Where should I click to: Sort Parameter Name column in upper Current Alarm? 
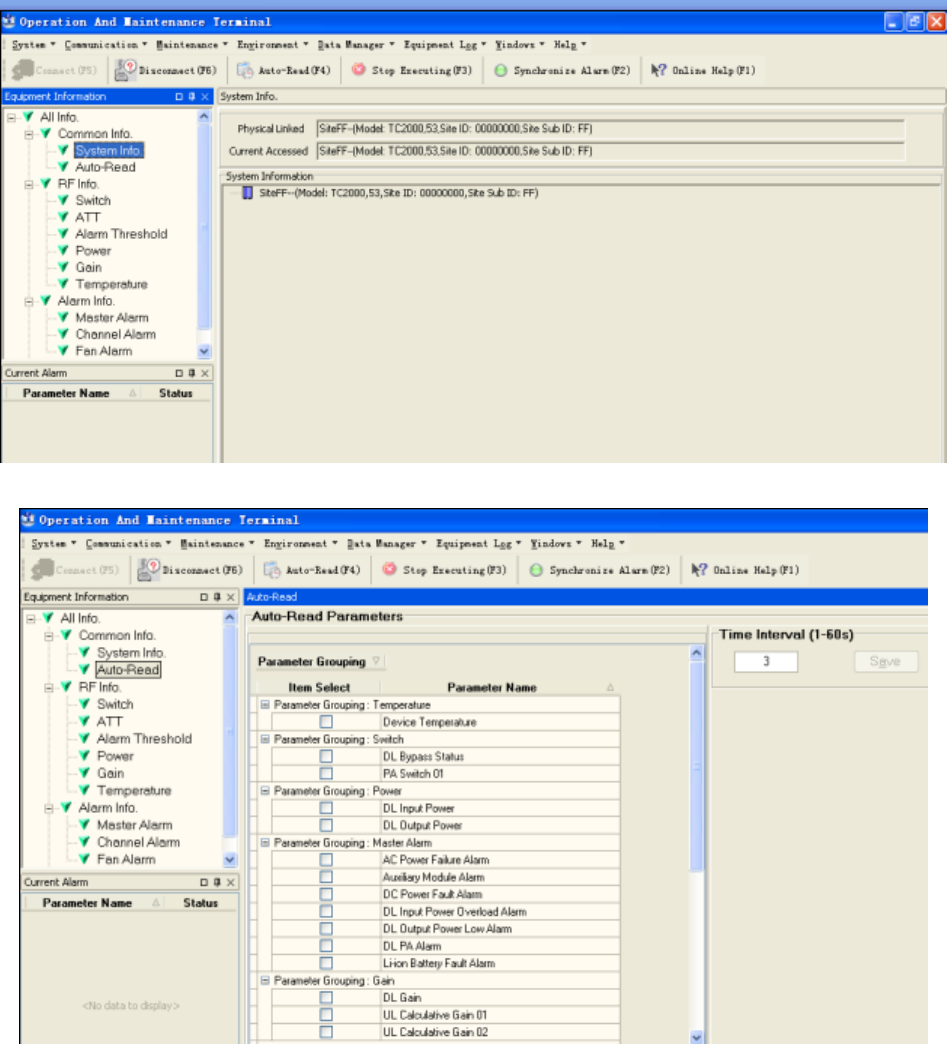(73, 393)
